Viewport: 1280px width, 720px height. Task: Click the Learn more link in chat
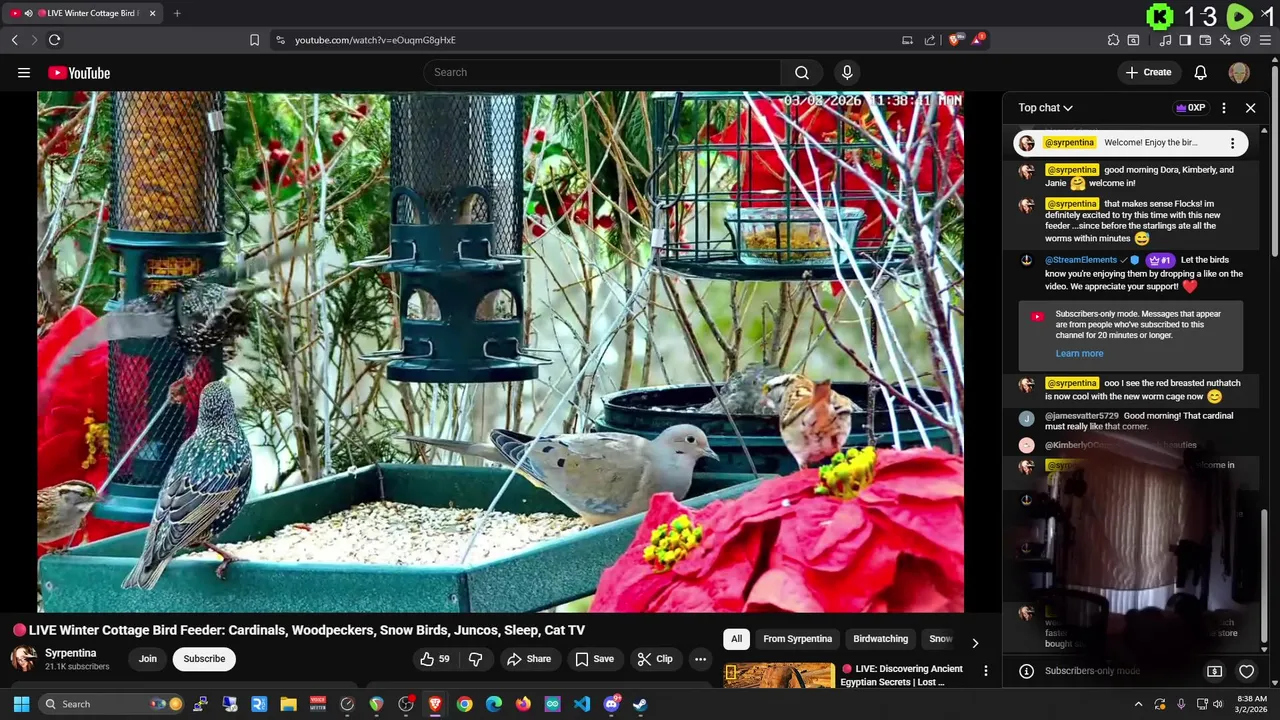[x=1079, y=353]
